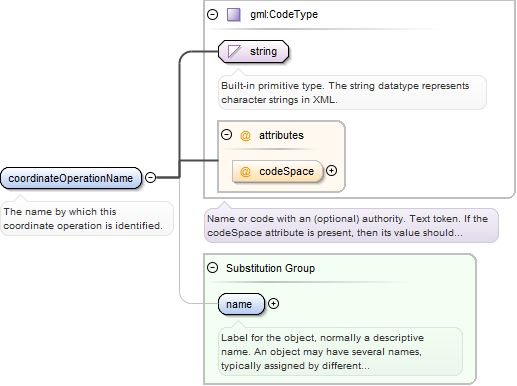Expand the codeSpace attribute
Image resolution: width=517 pixels, height=386 pixels.
point(331,171)
